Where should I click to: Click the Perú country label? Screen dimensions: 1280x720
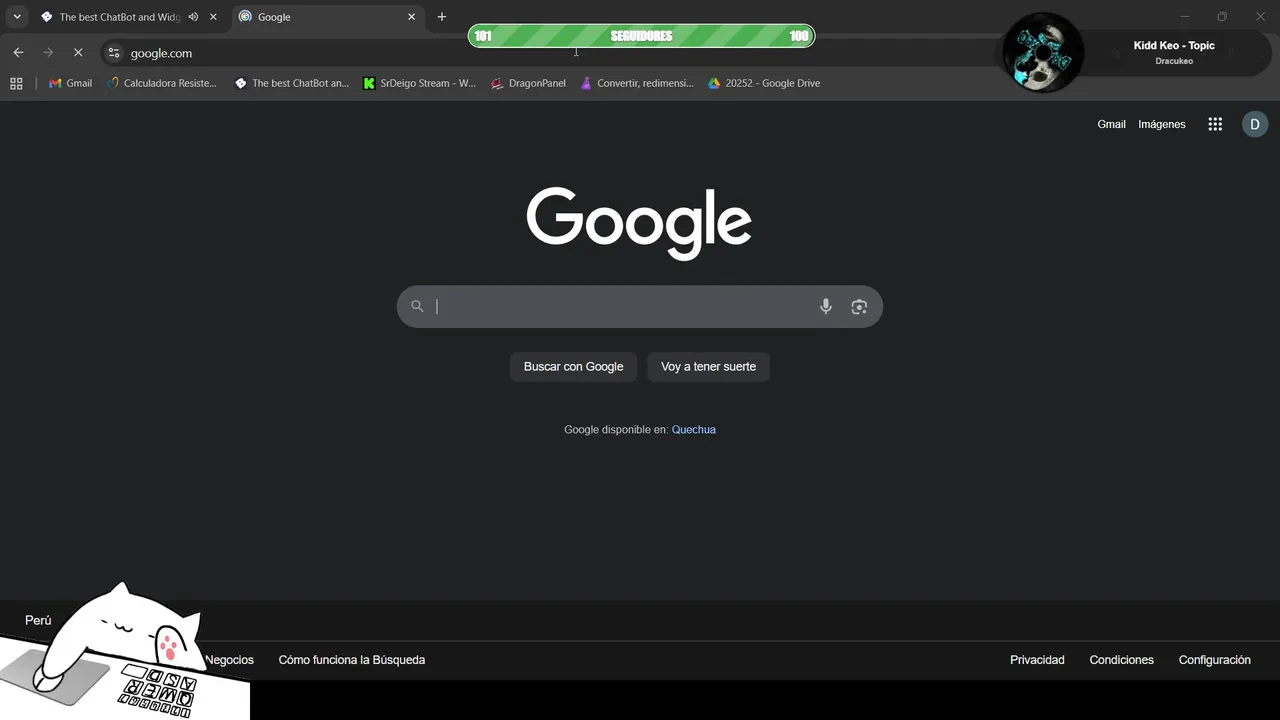point(38,620)
